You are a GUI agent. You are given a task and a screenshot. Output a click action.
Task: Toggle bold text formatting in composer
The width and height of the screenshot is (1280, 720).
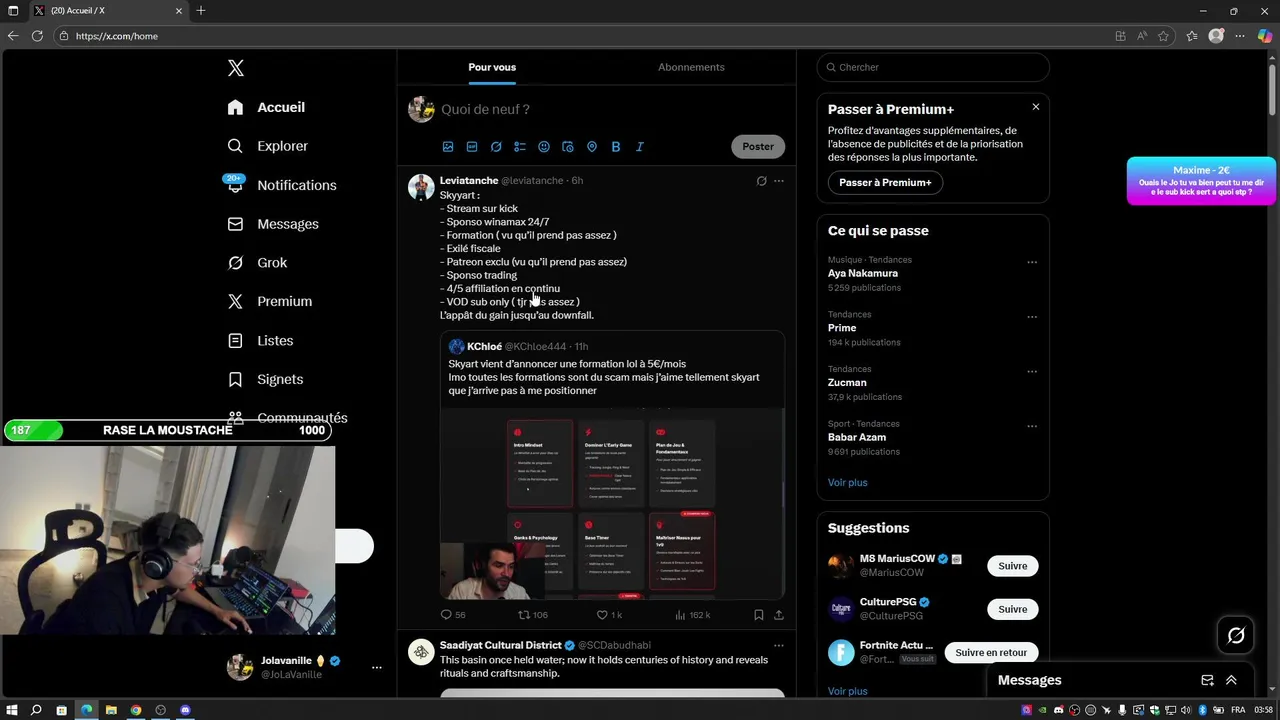click(x=616, y=147)
